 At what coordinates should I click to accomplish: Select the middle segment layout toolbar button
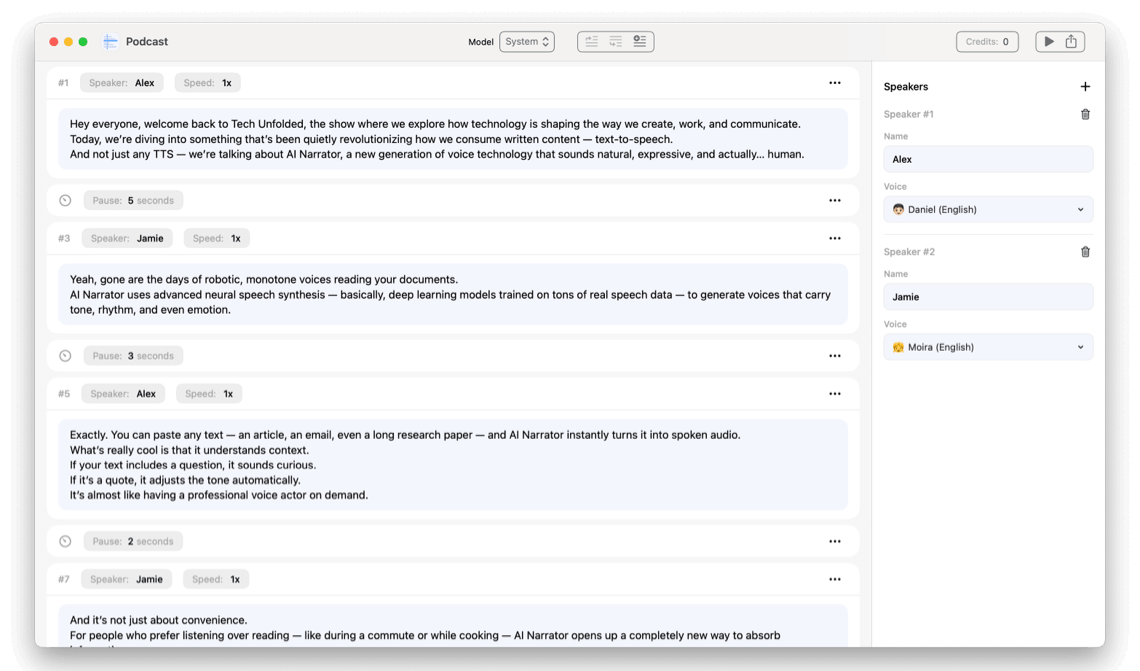(x=616, y=42)
